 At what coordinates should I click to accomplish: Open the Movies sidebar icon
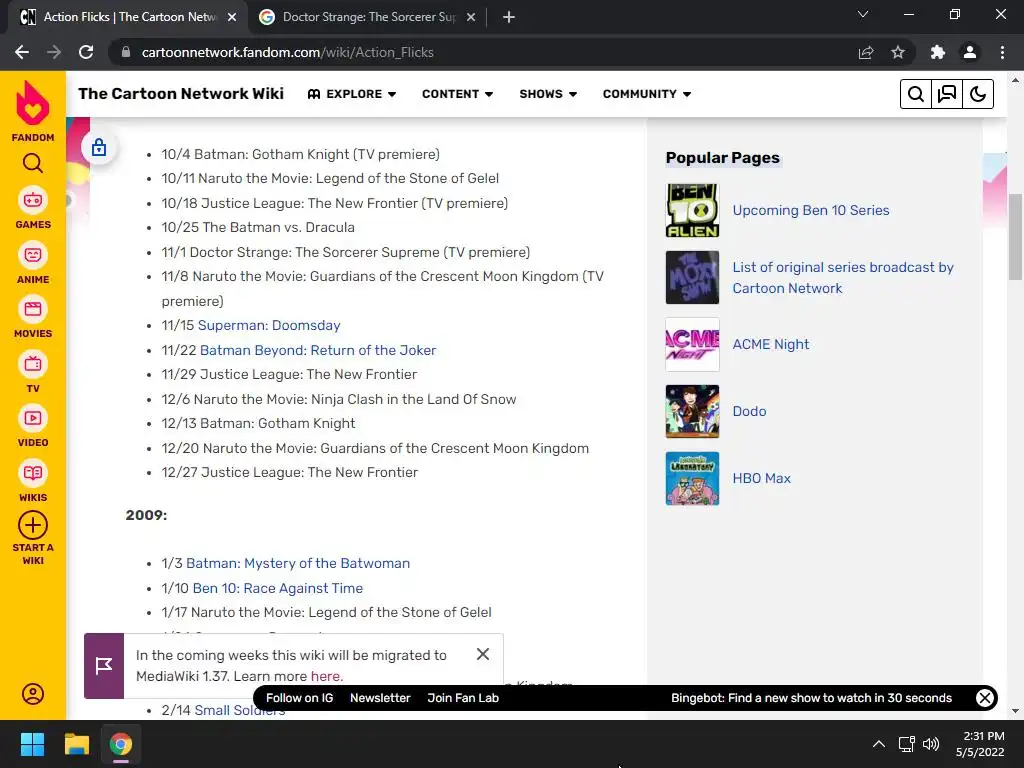click(33, 309)
